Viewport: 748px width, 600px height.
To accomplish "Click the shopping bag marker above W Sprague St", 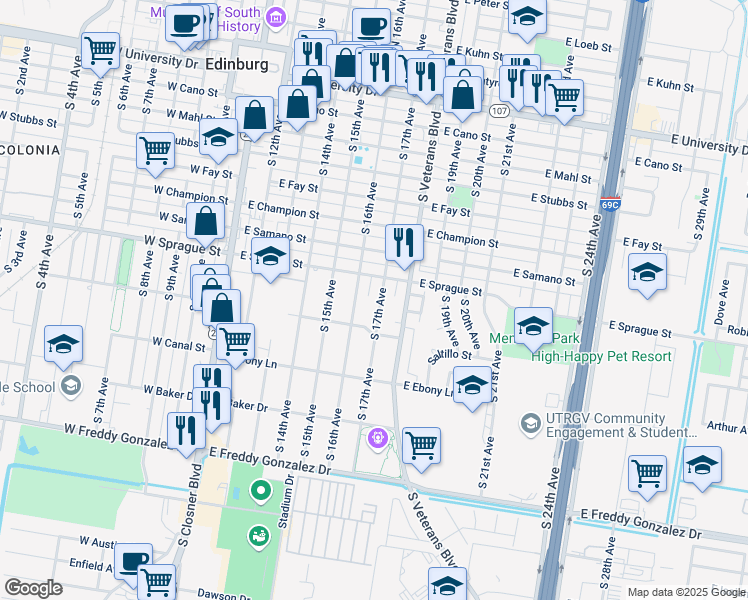I will tap(205, 222).
